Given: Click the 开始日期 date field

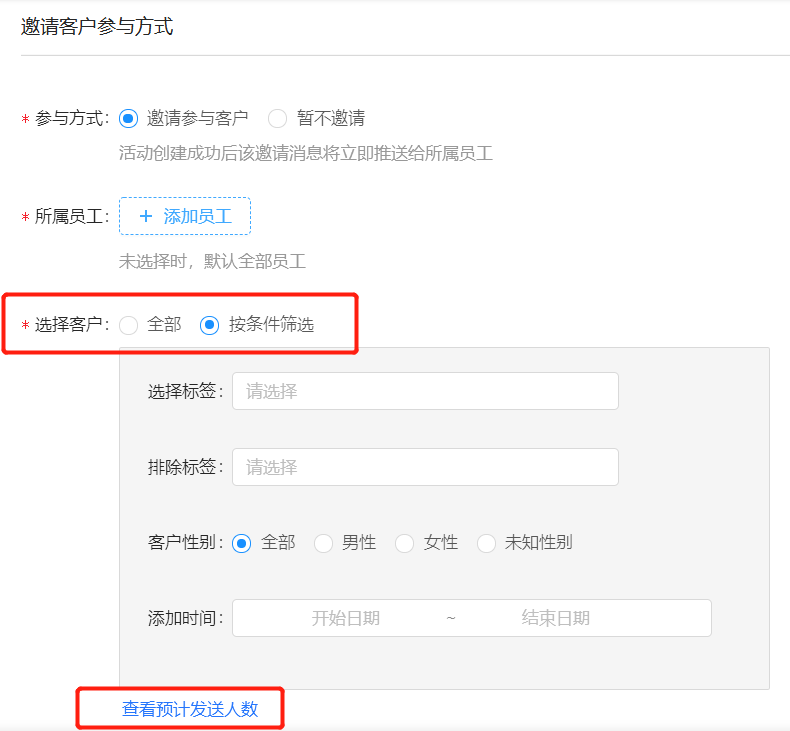Looking at the screenshot, I should tap(346, 618).
